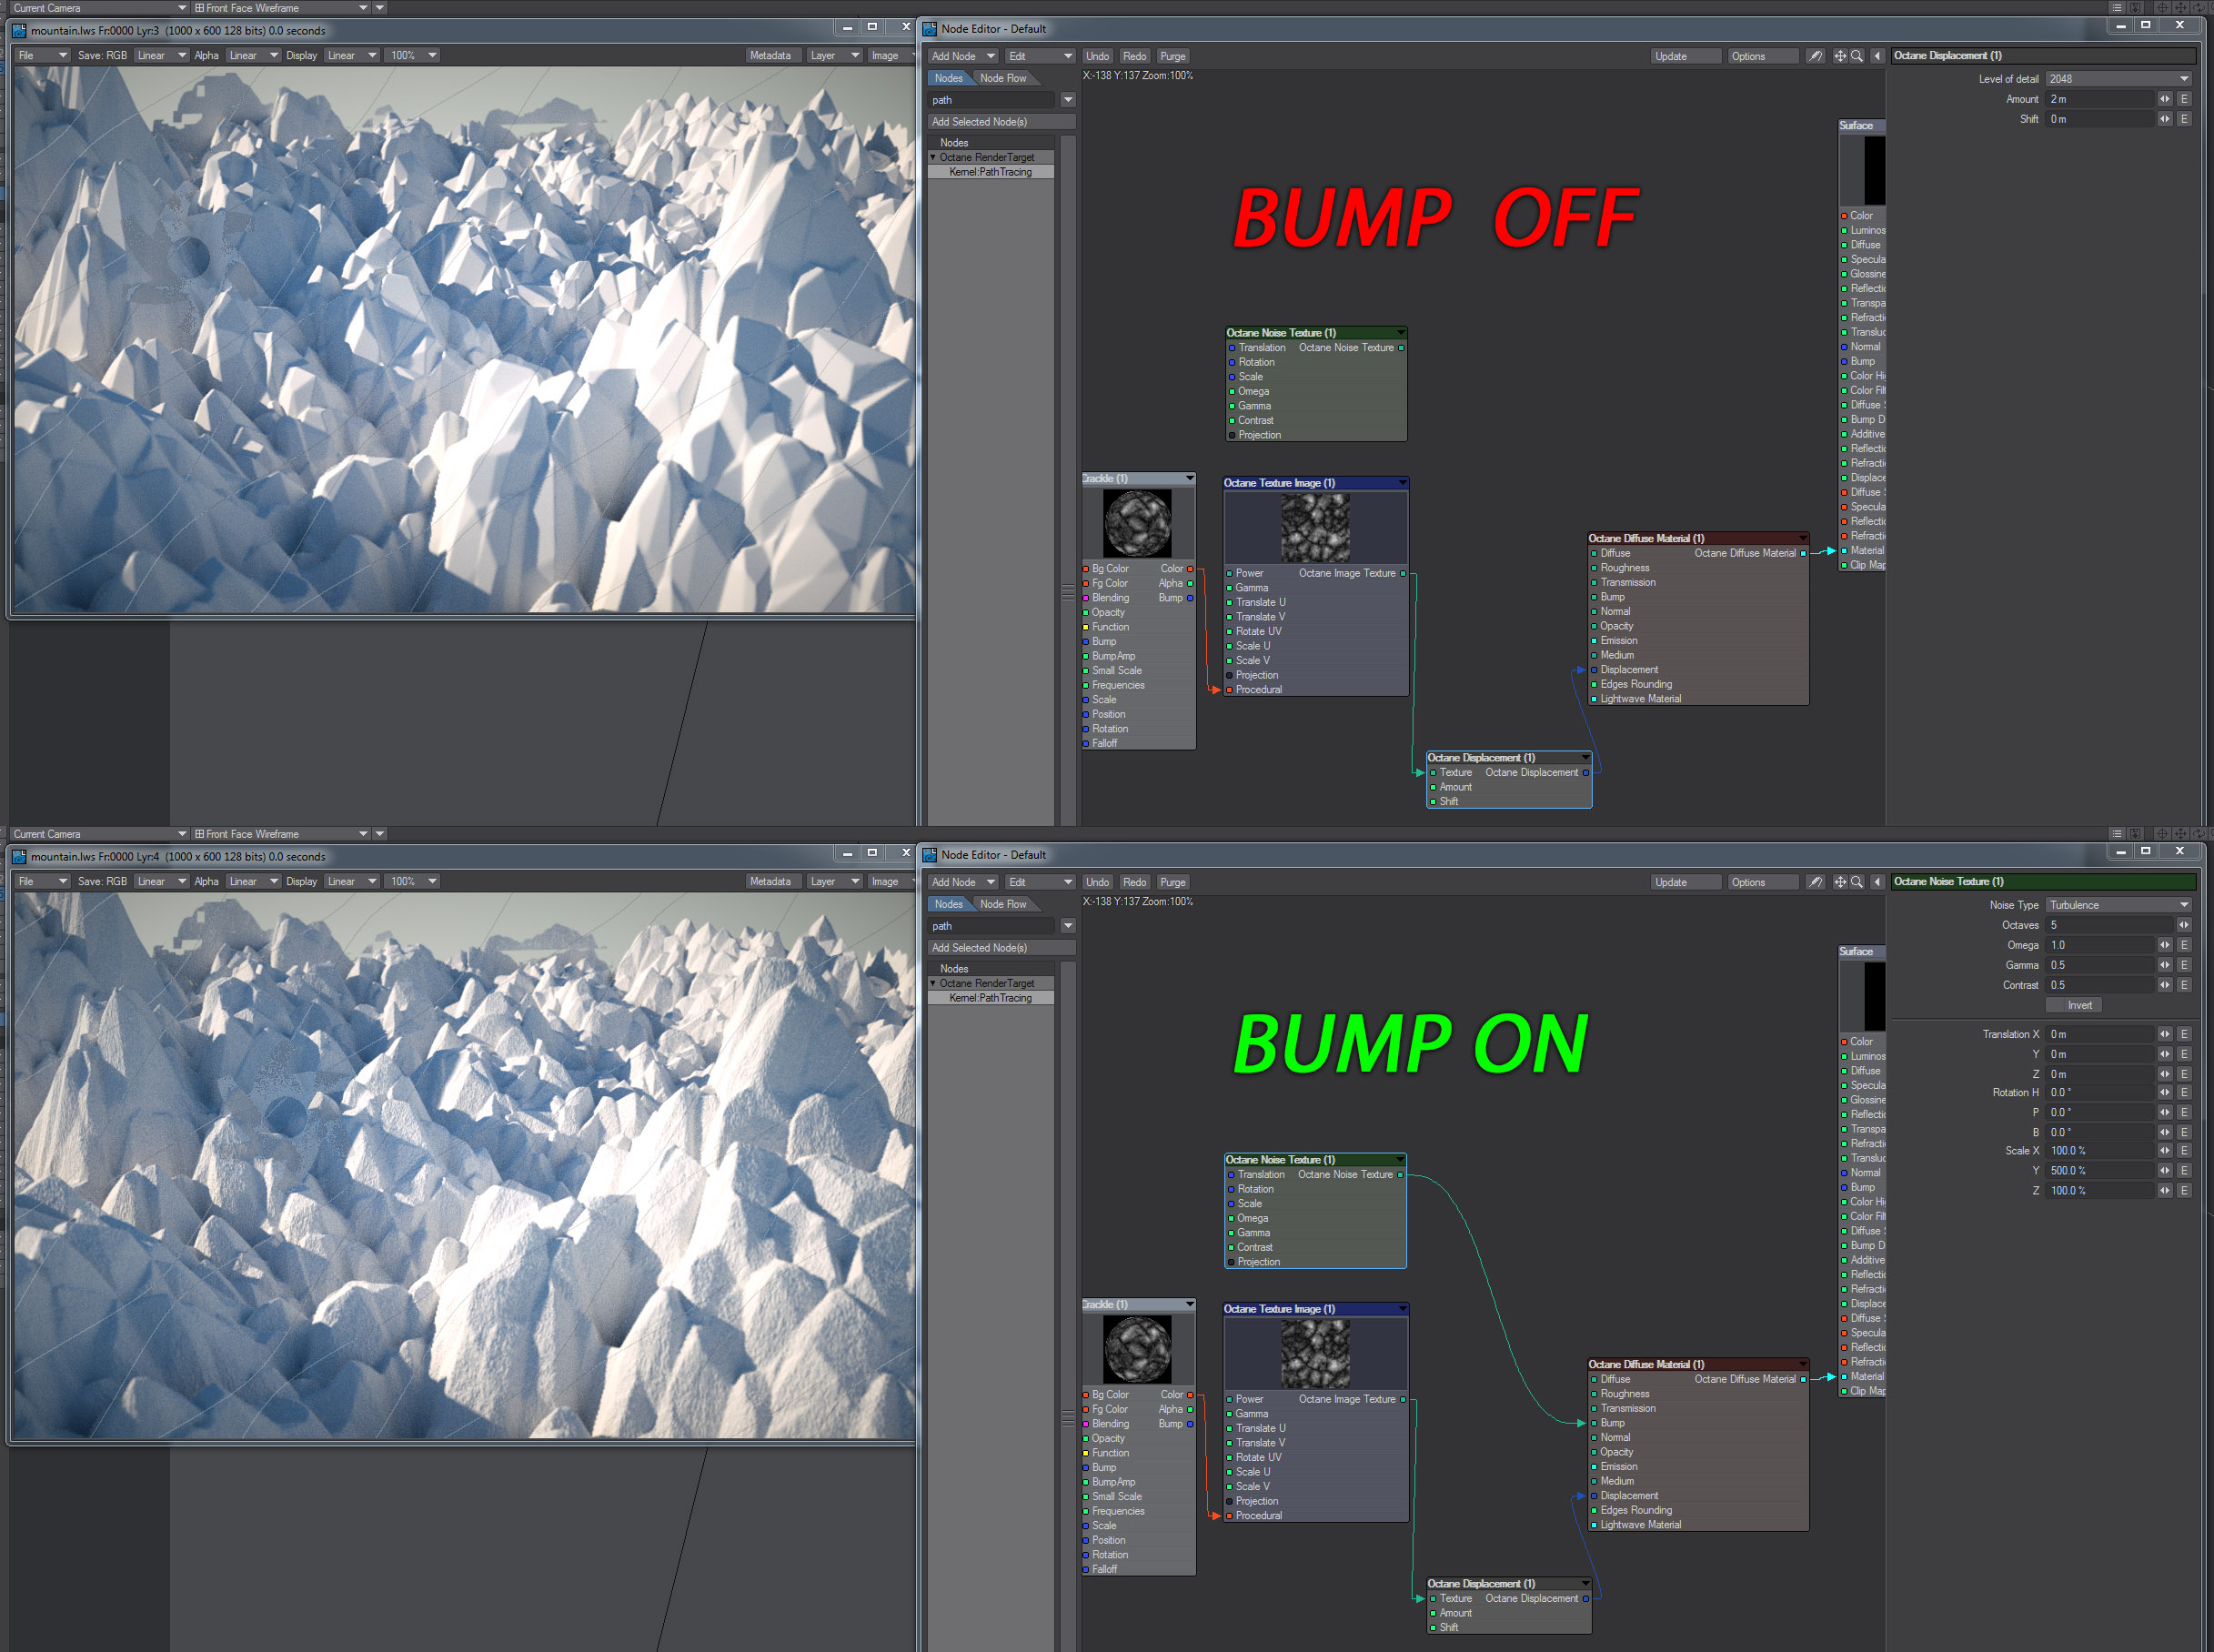2214x1652 pixels.
Task: Click envelope E button for Amount
Action: (x=2184, y=99)
